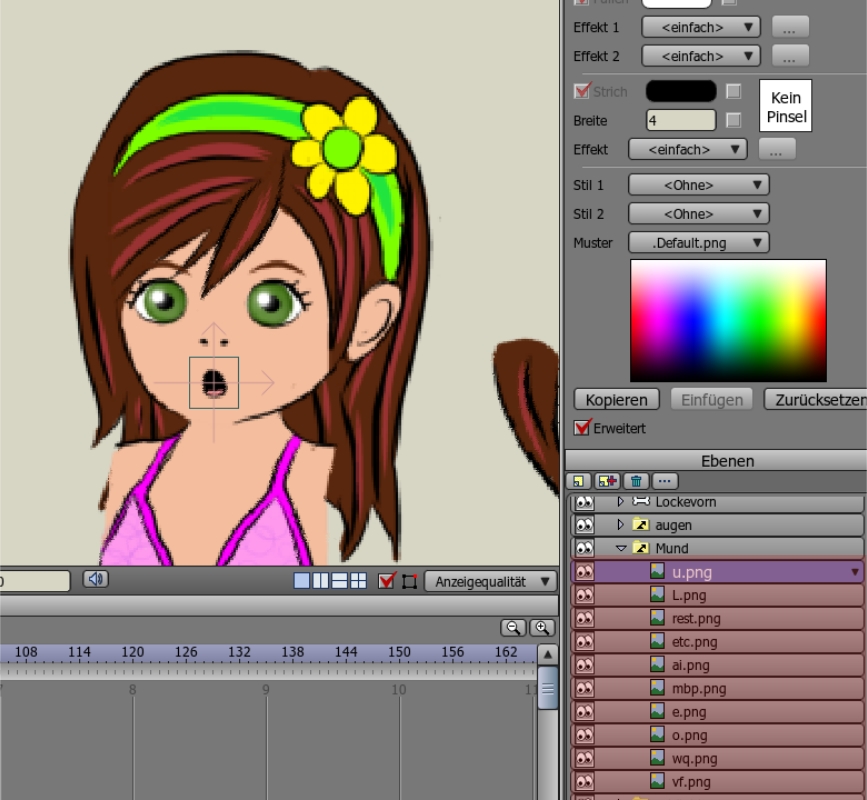Delete layer using the trash can icon
Screen dimensions: 867x800
pyautogui.click(x=636, y=482)
